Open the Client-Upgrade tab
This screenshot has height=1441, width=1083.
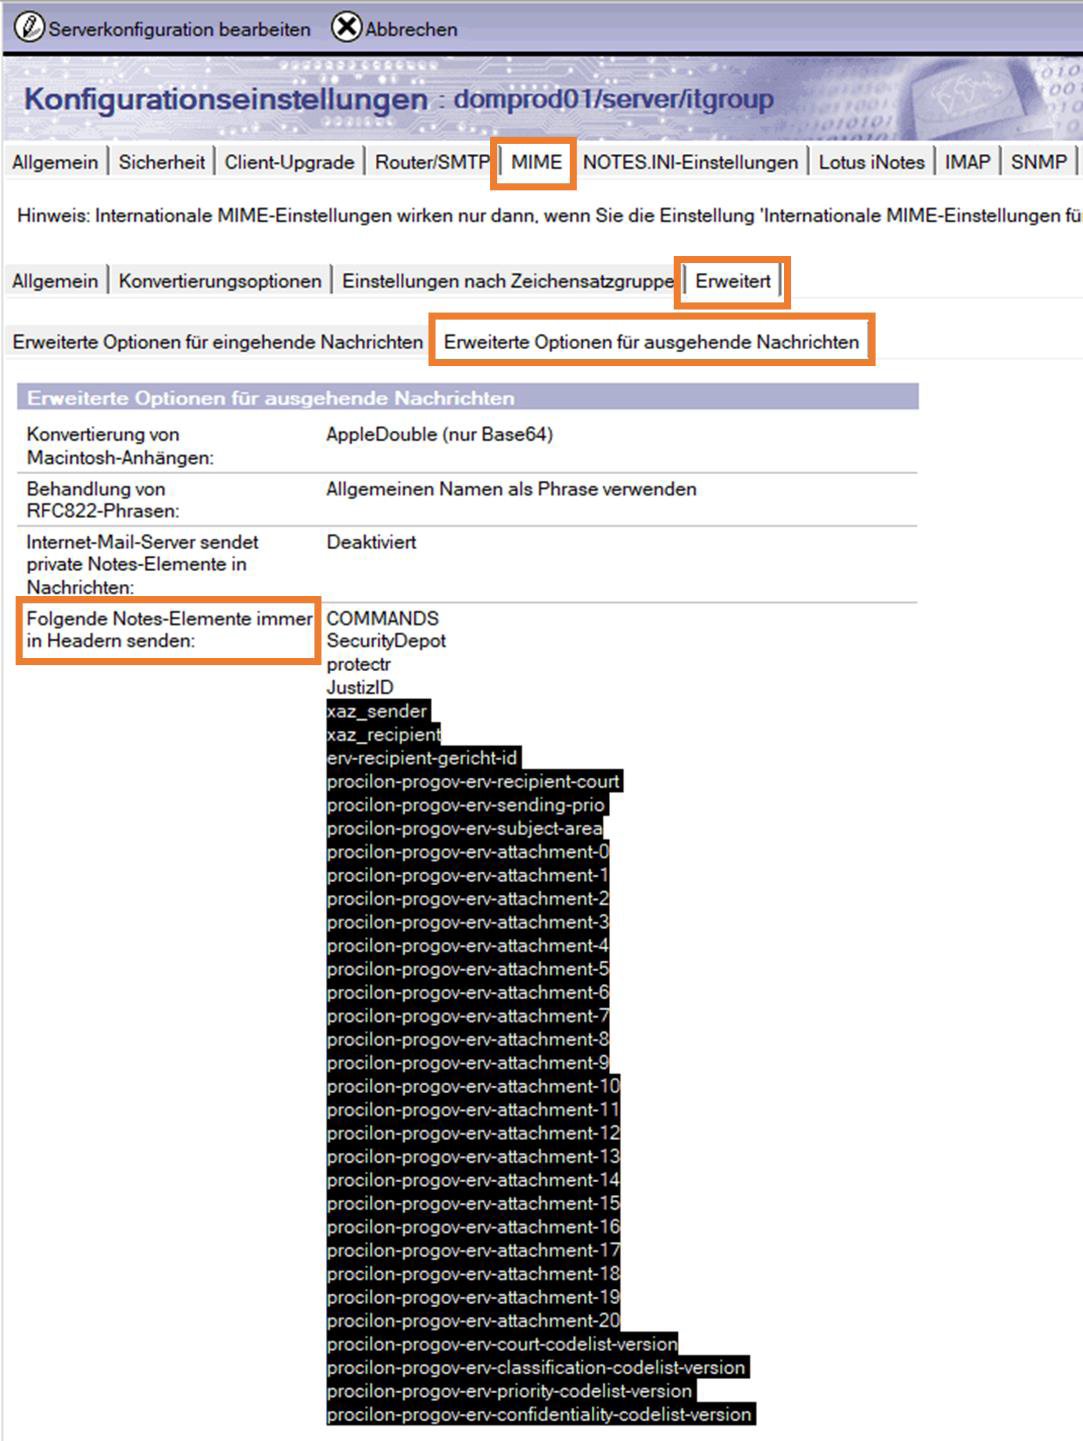[x=289, y=162]
